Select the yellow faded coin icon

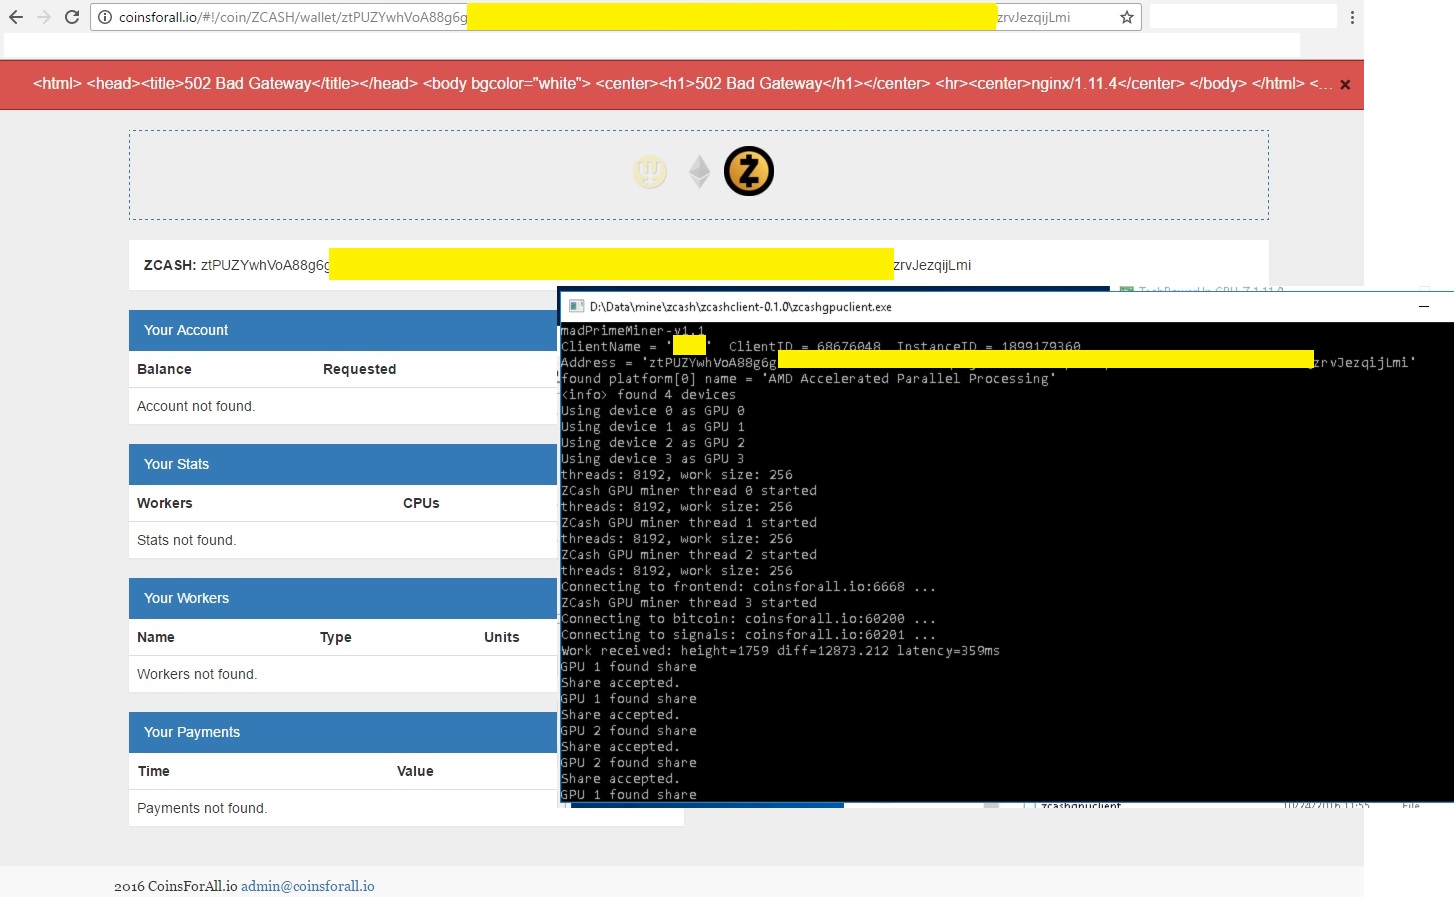pos(650,172)
